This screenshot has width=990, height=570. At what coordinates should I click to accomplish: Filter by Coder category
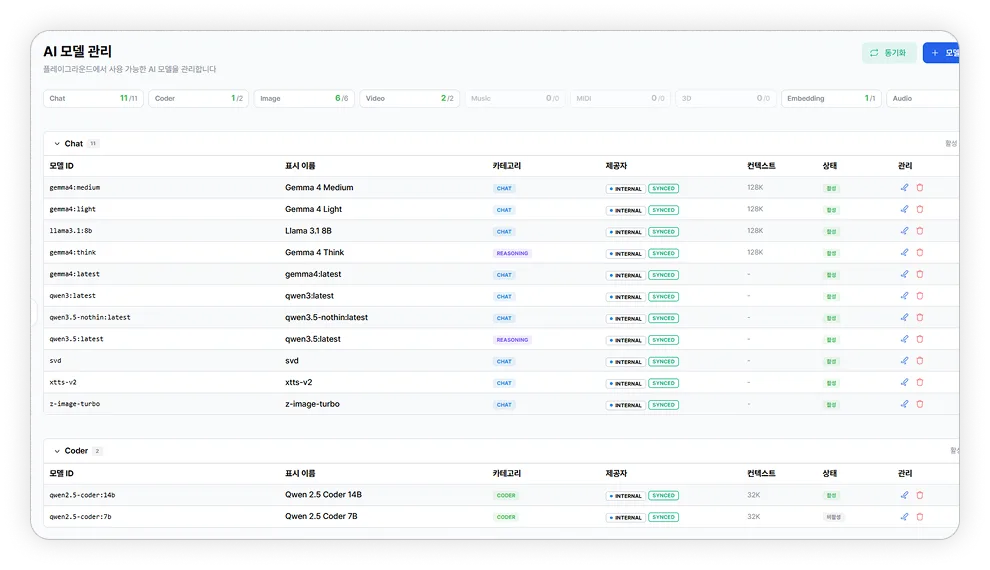(198, 98)
